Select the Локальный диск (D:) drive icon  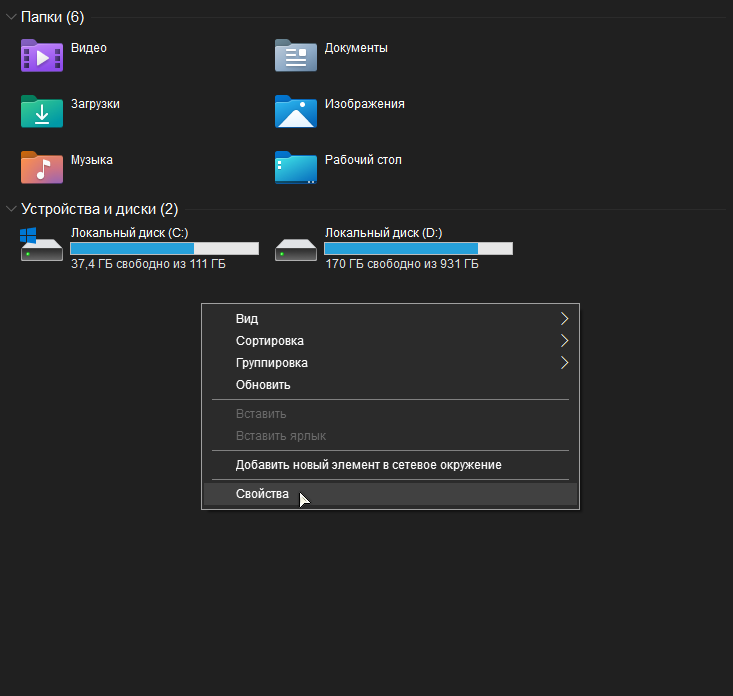296,250
